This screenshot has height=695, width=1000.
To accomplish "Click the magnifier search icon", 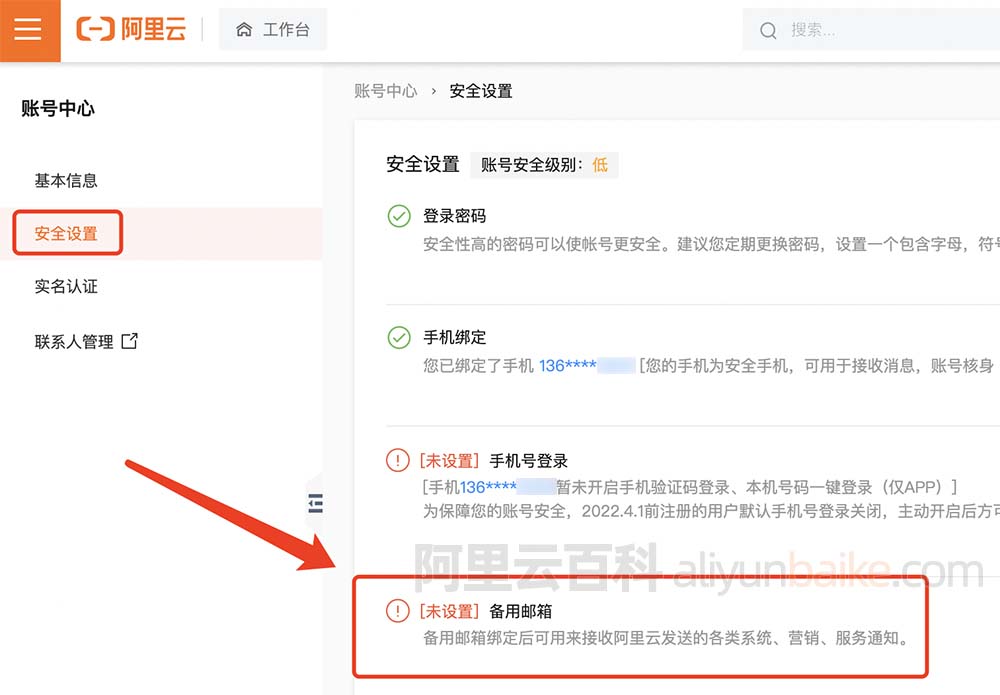I will coord(768,31).
